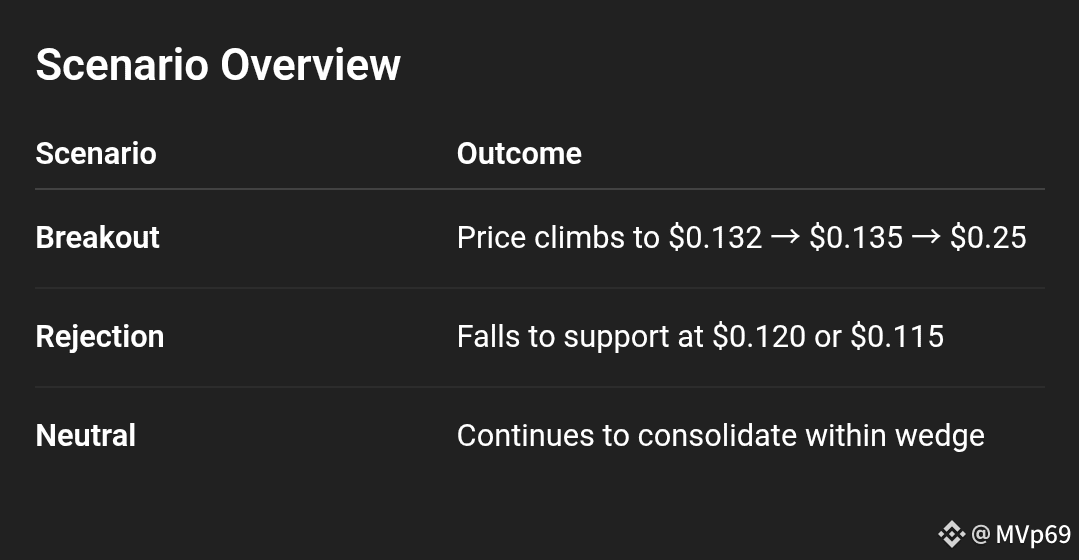The image size is (1079, 560).
Task: Click the first arrow after $0.132
Action: coord(785,237)
